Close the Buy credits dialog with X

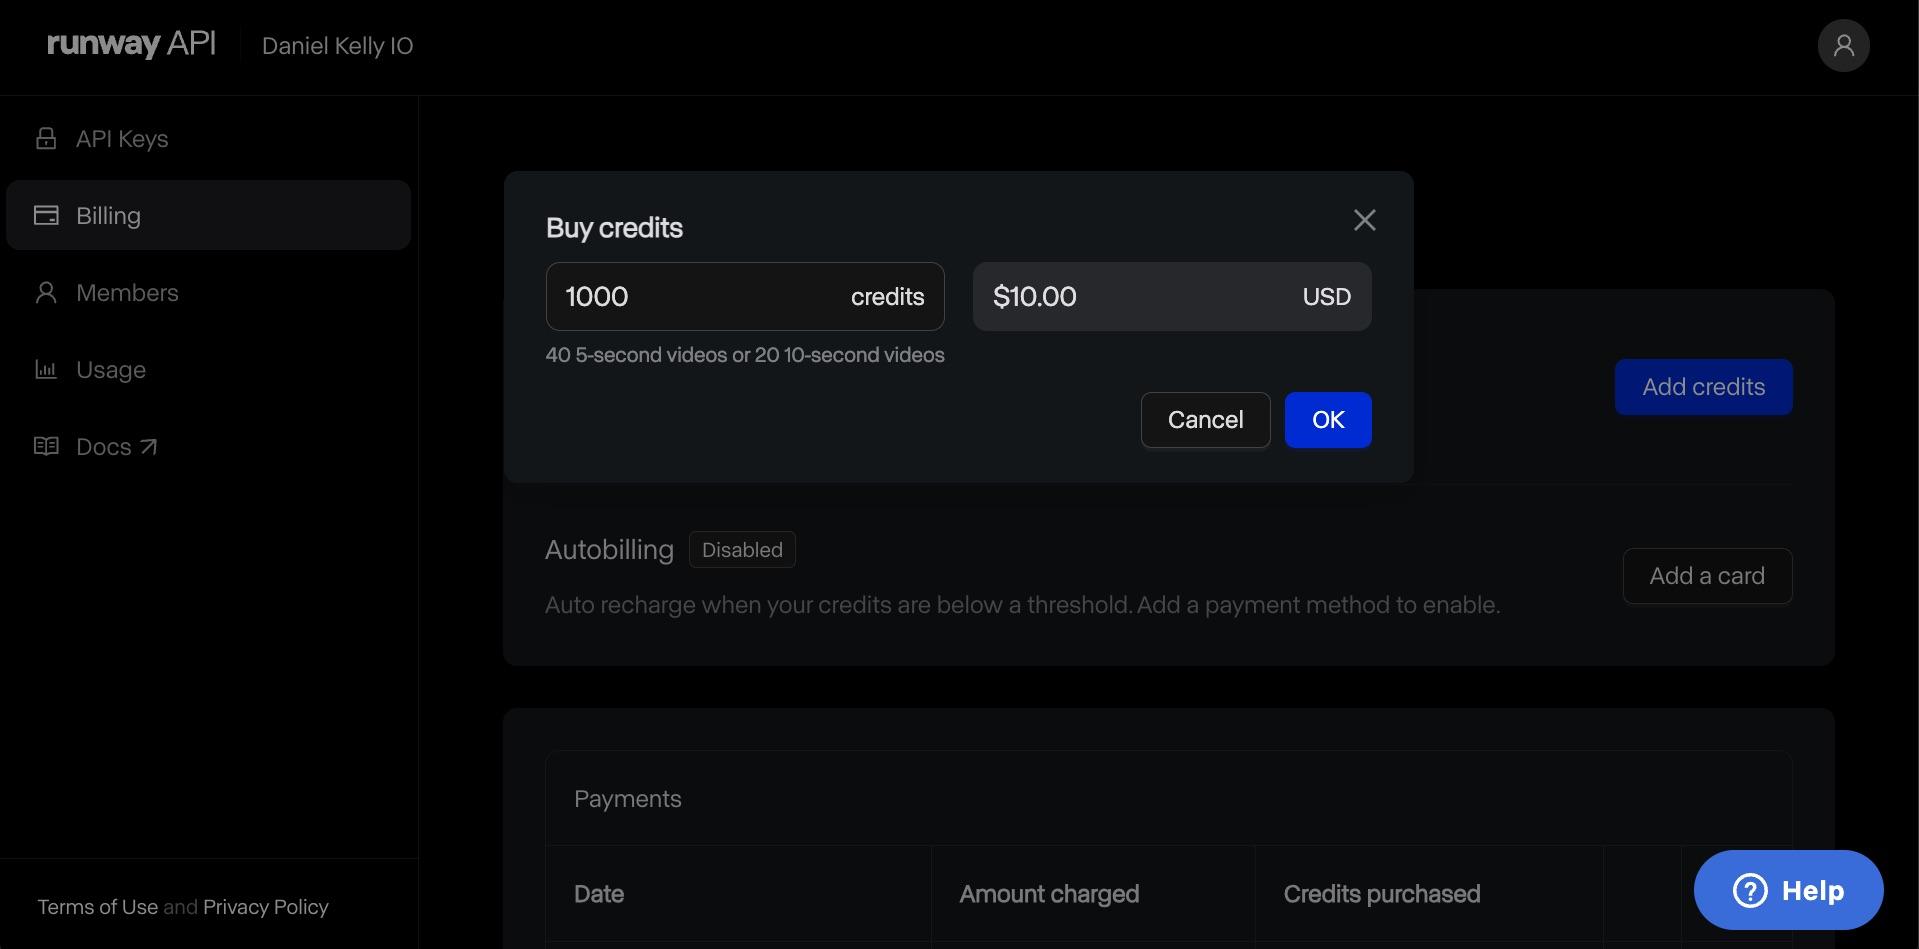[x=1364, y=220]
